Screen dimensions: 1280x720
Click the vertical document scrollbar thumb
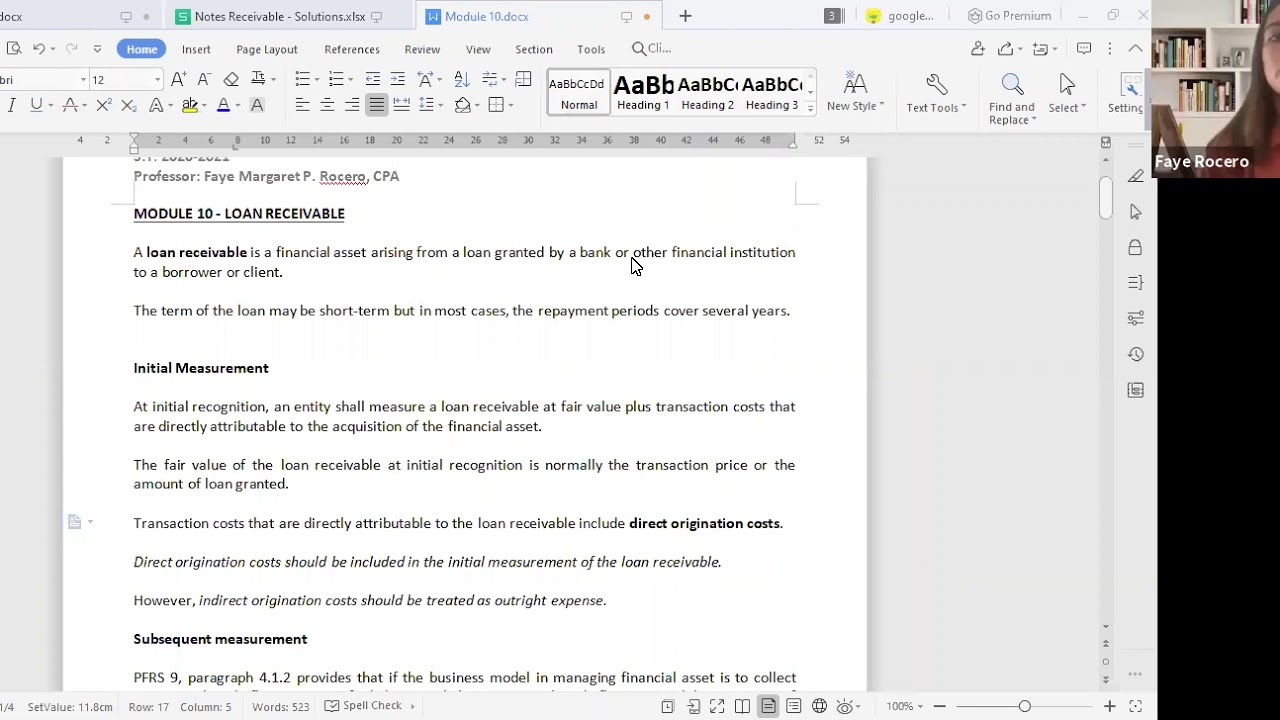coord(1105,196)
